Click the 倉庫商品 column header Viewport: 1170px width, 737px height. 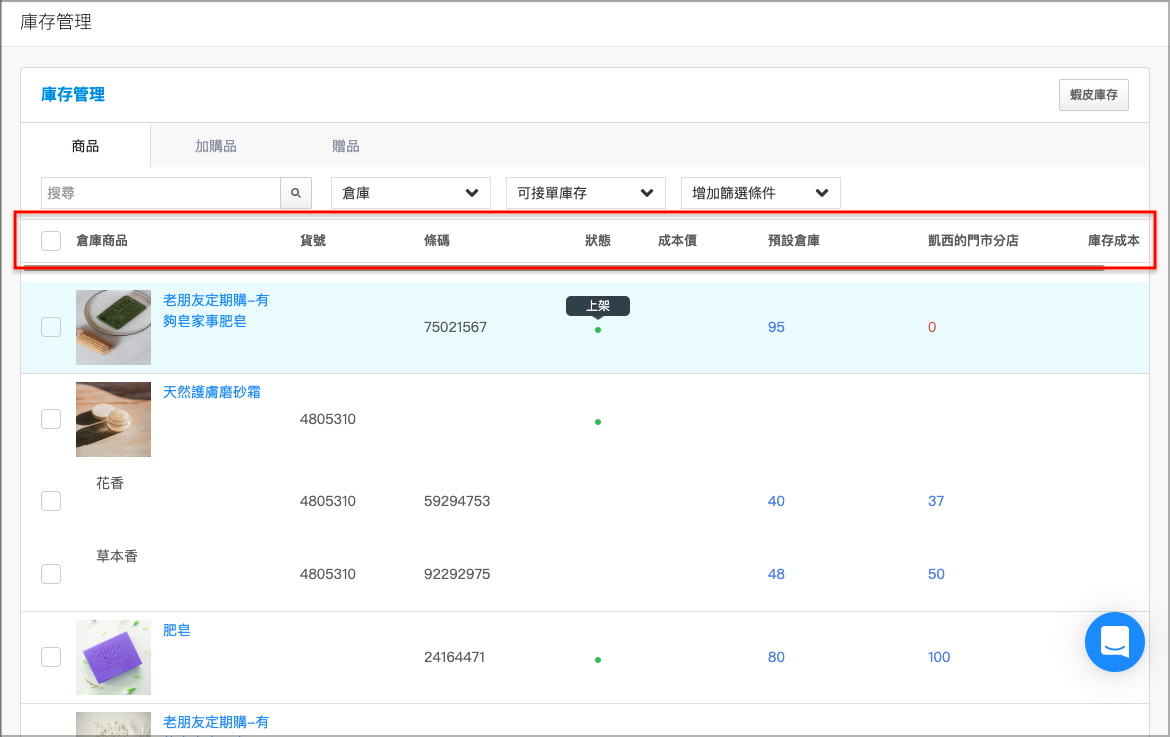101,241
